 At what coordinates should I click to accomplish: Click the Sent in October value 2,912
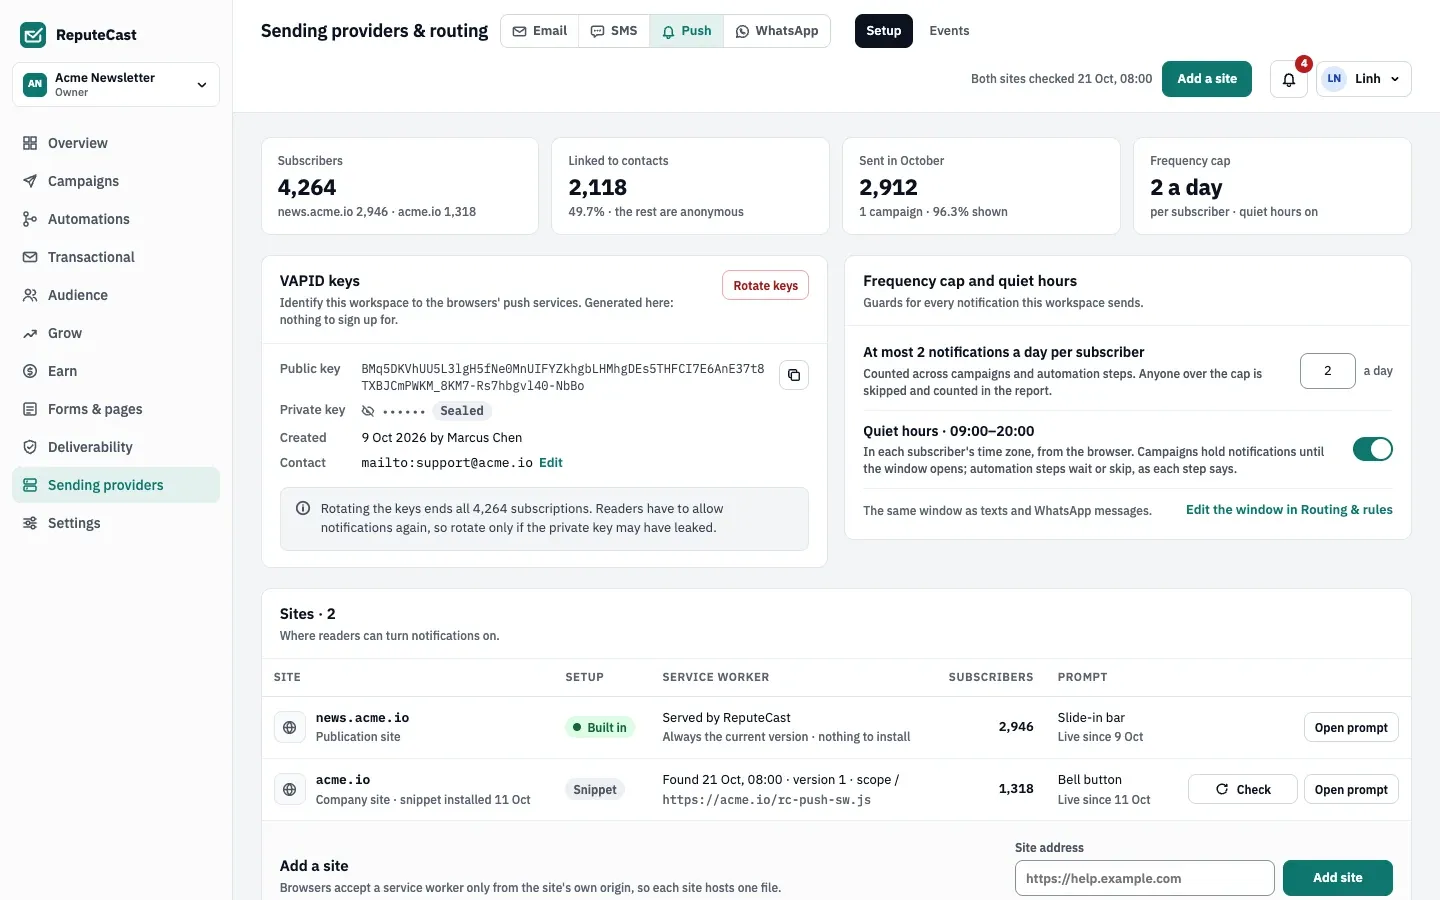coord(888,187)
